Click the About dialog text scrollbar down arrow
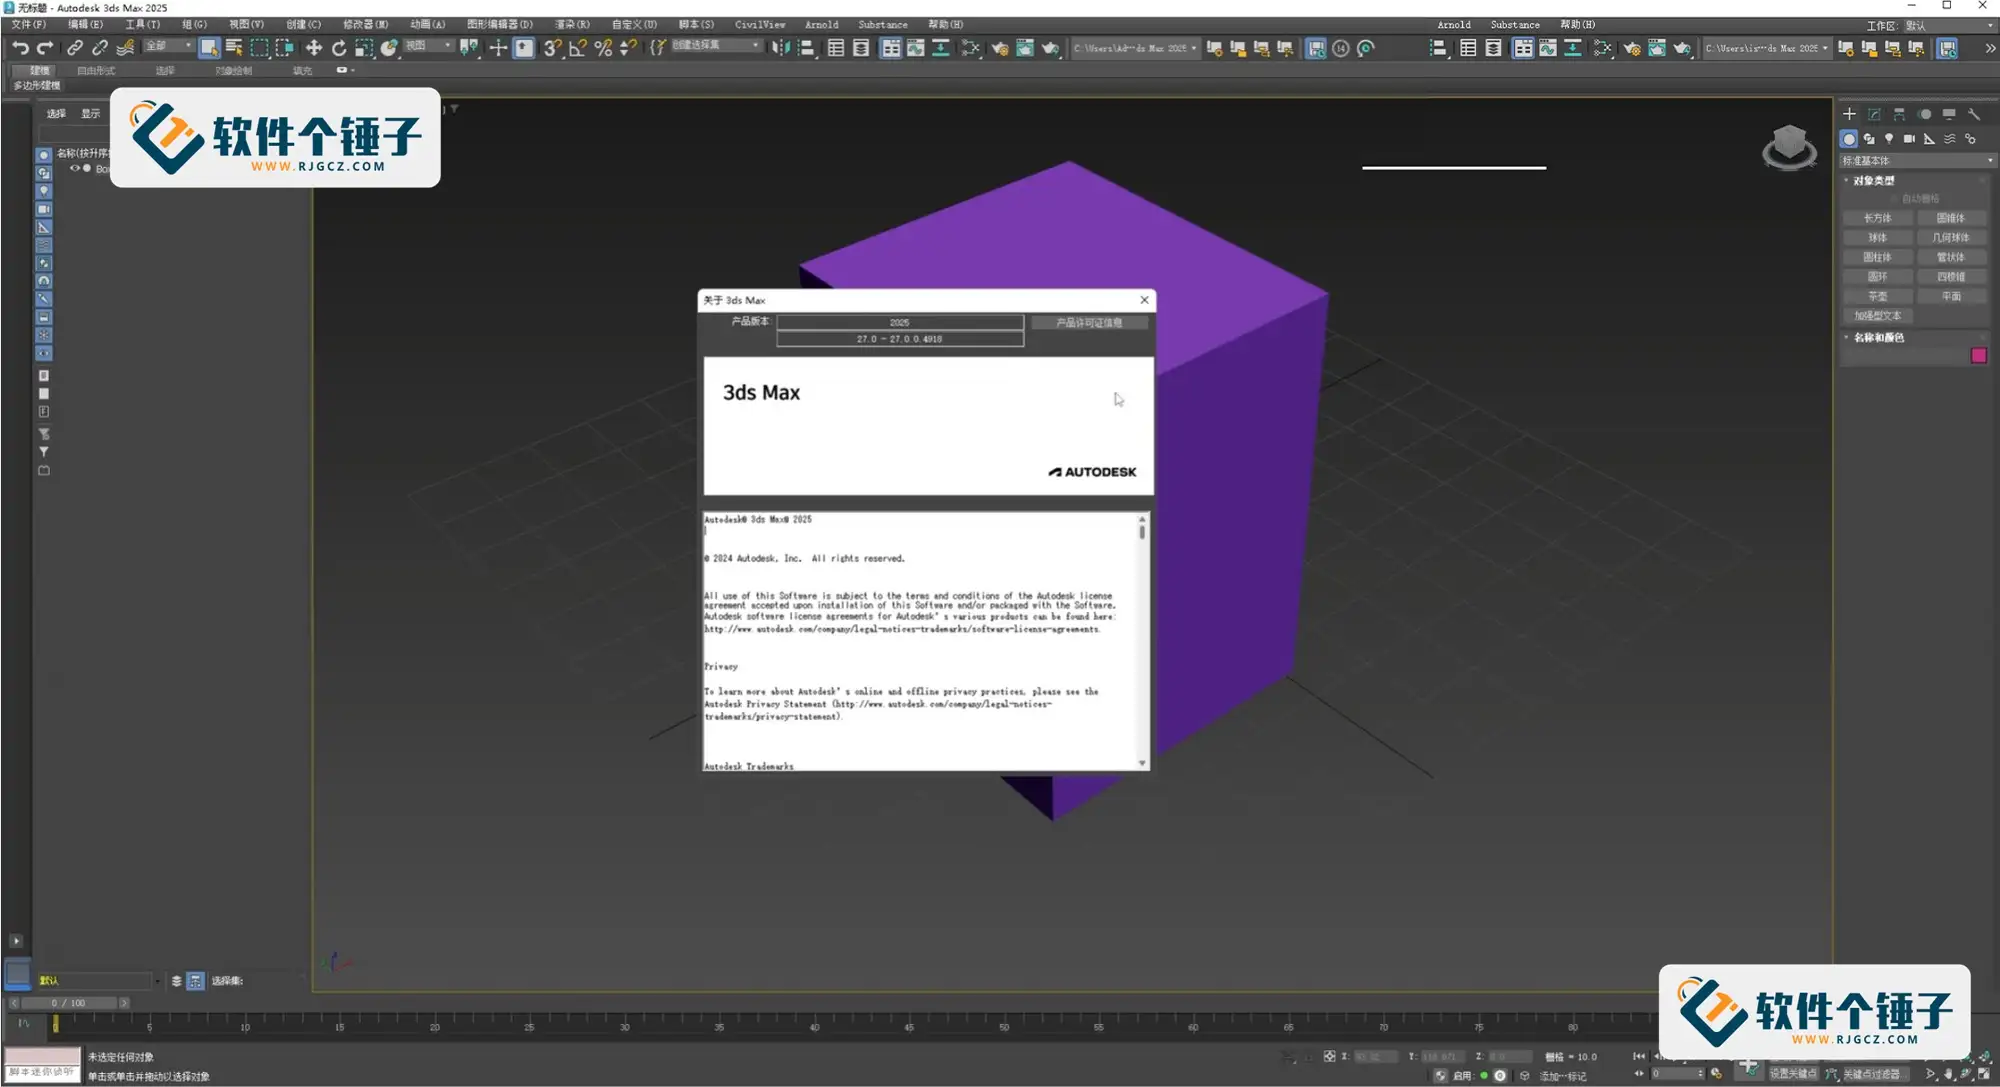Image resolution: width=2000 pixels, height=1087 pixels. click(1142, 763)
